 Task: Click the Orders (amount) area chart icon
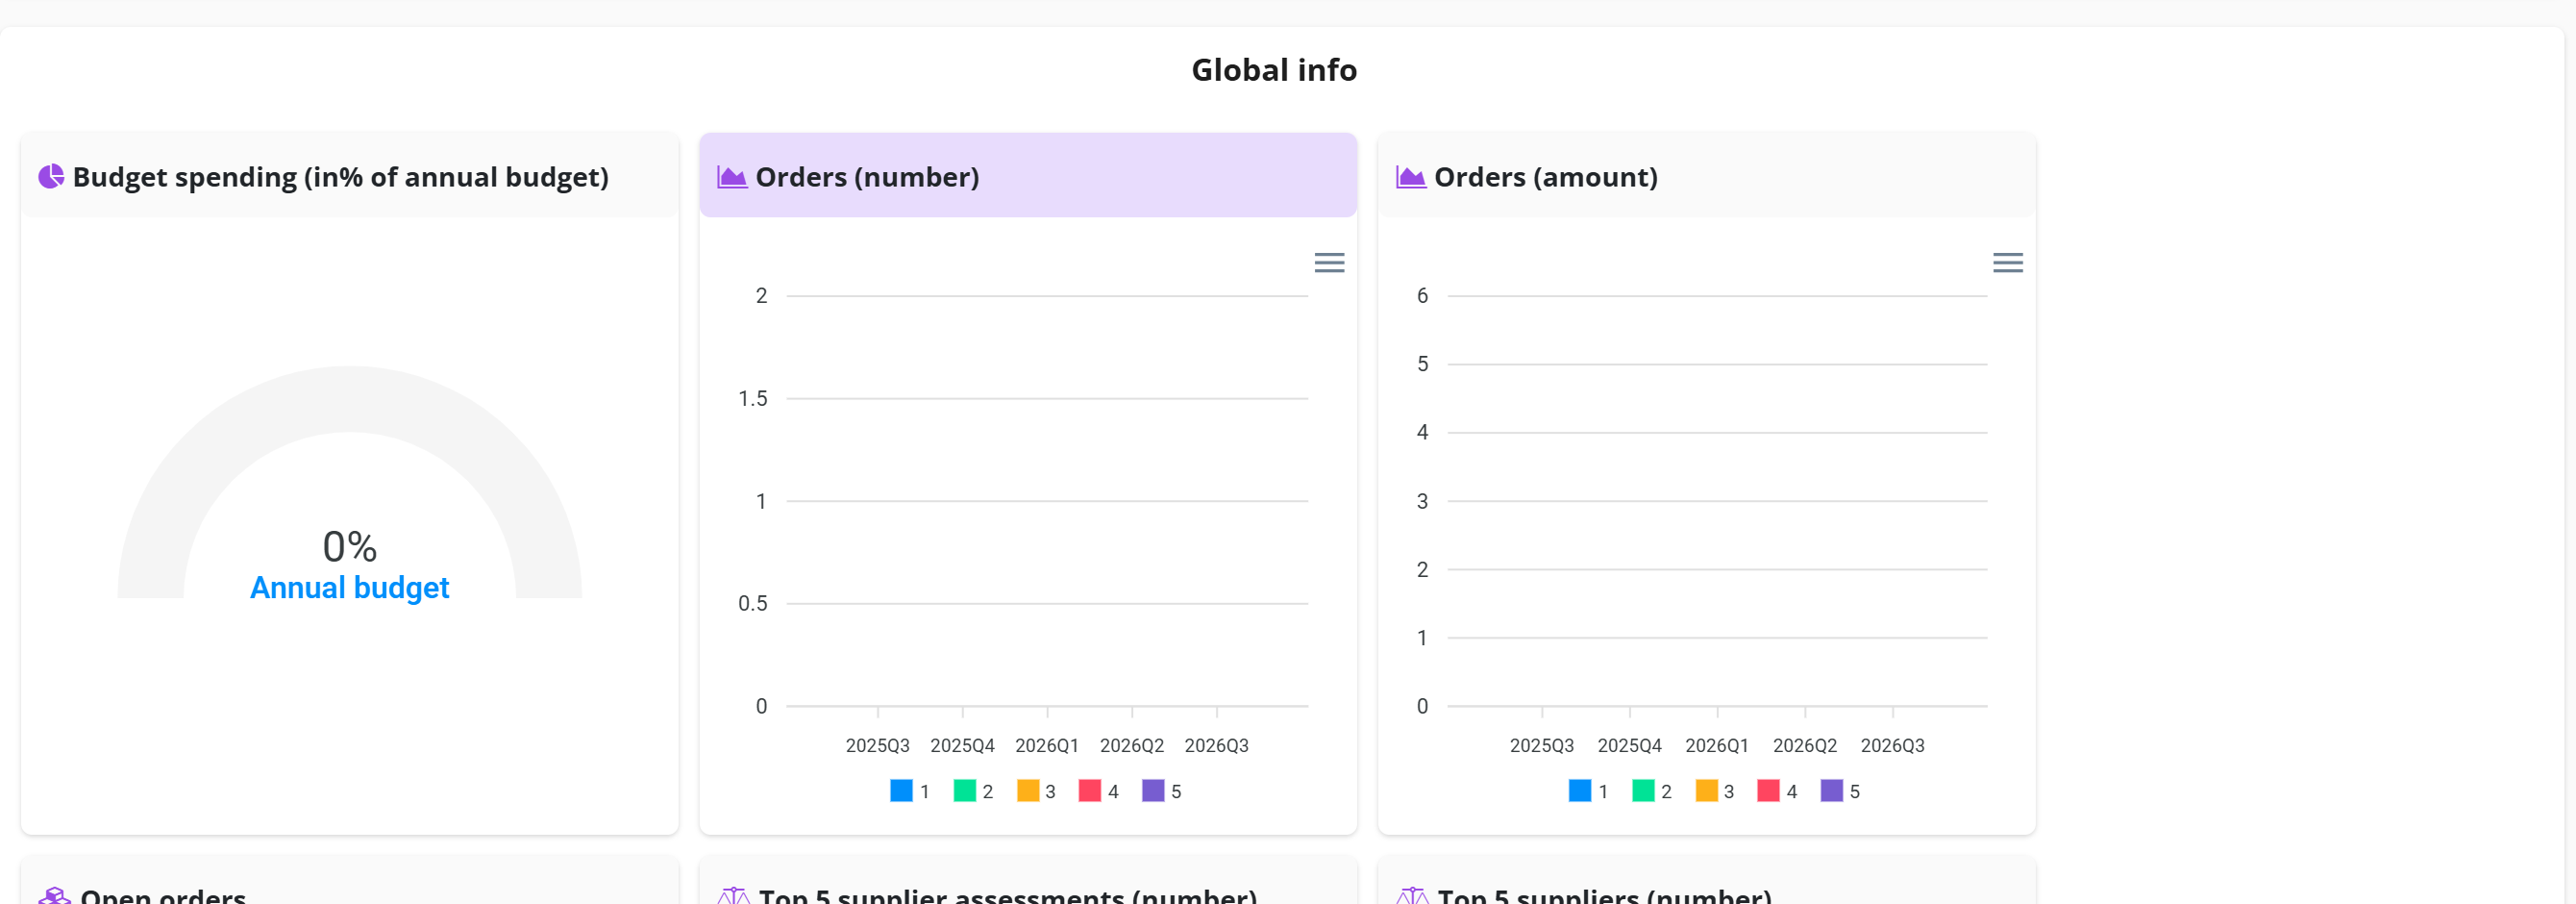click(1411, 177)
